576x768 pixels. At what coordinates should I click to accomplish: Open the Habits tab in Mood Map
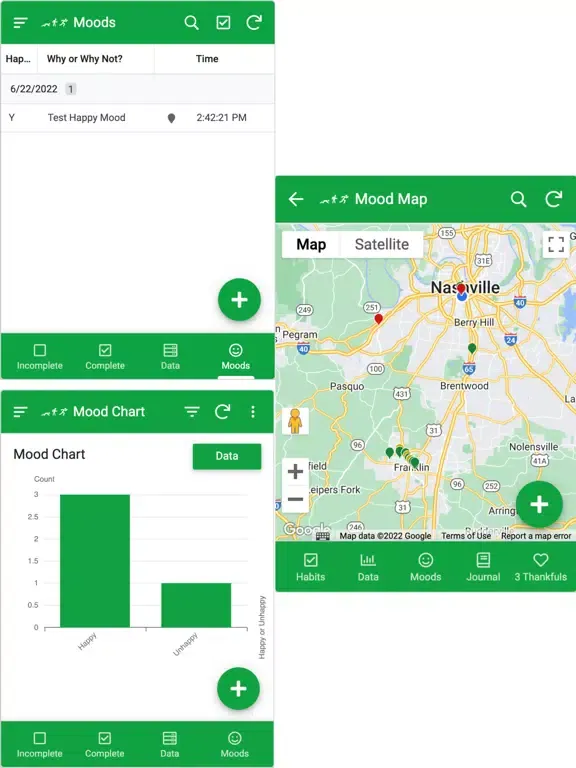[311, 567]
